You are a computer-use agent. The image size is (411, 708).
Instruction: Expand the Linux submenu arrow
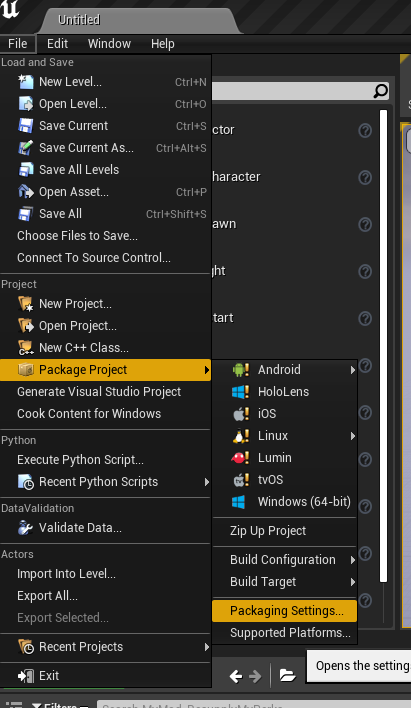tap(353, 436)
